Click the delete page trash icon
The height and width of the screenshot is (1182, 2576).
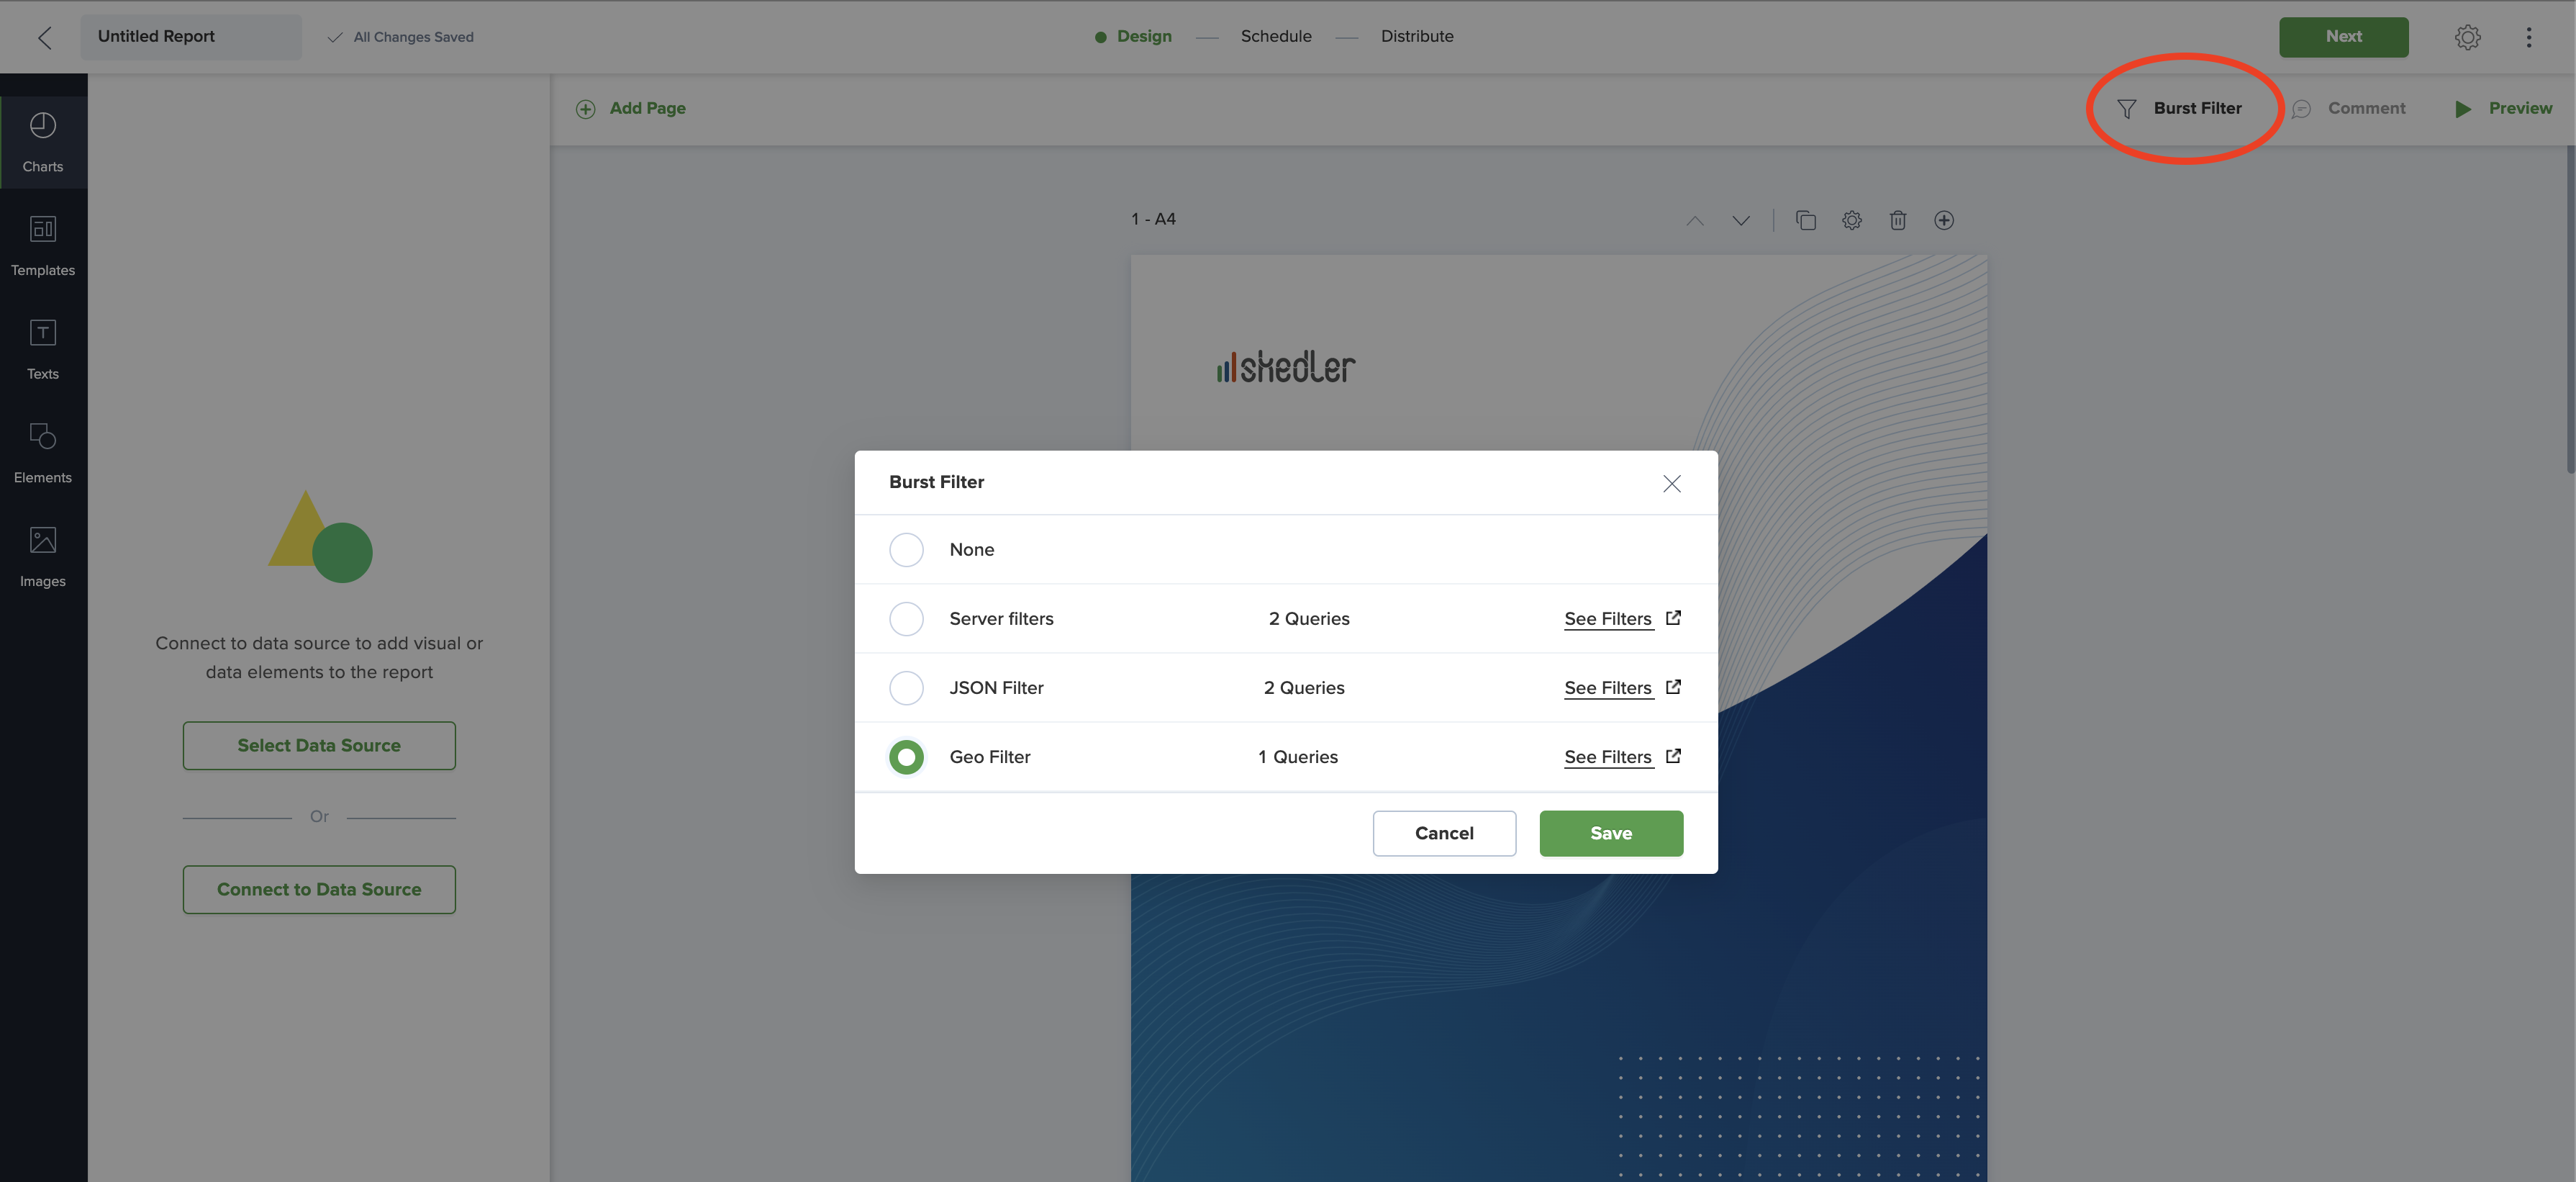(x=1897, y=220)
